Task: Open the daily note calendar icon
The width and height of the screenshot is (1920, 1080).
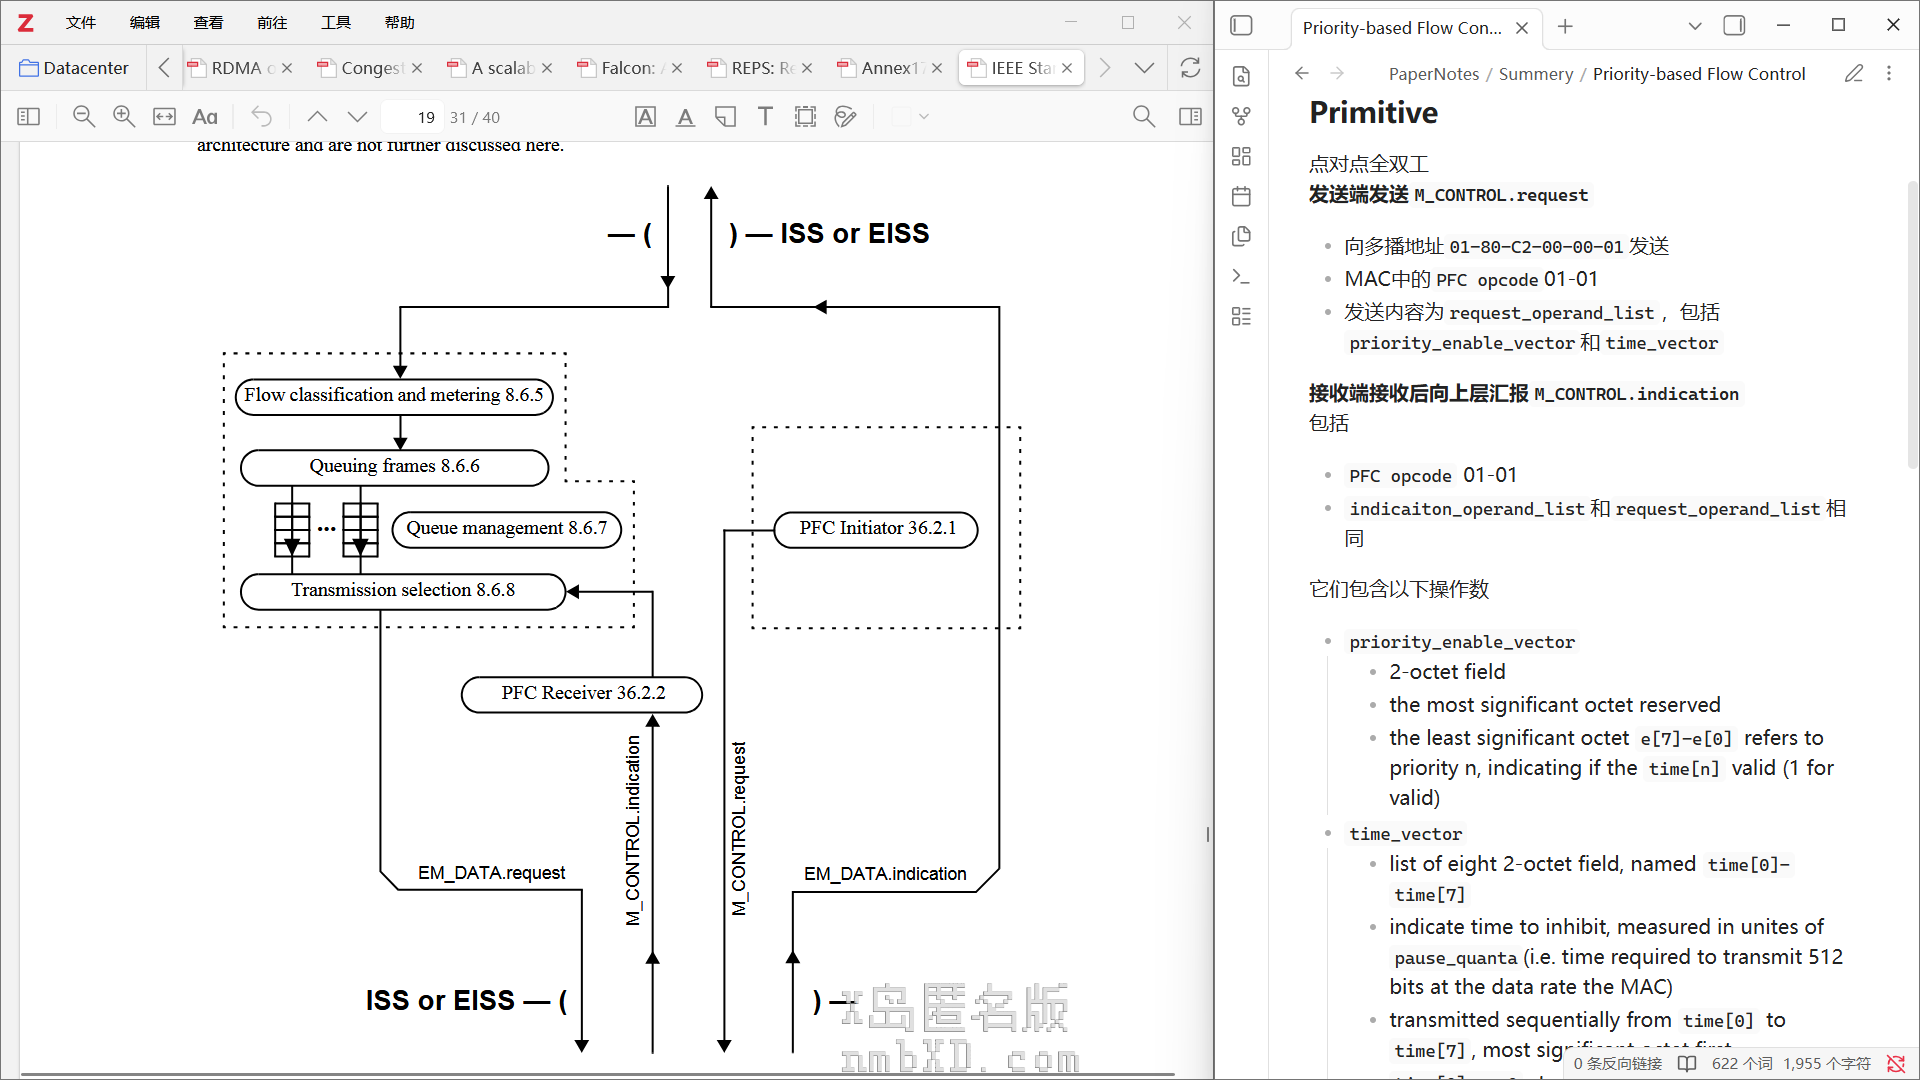Action: (1241, 197)
